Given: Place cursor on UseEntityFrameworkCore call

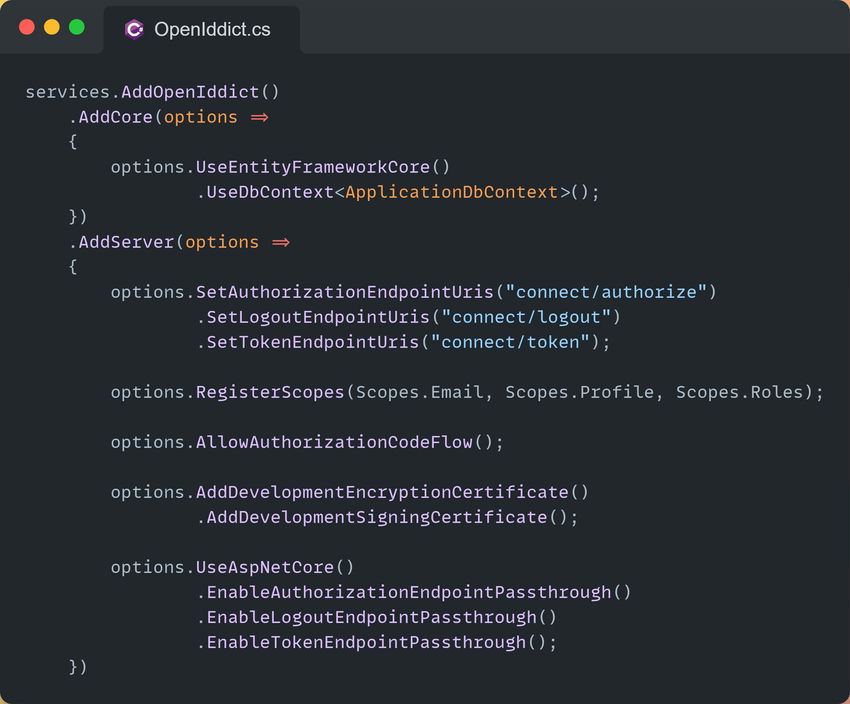Looking at the screenshot, I should pos(323,167).
